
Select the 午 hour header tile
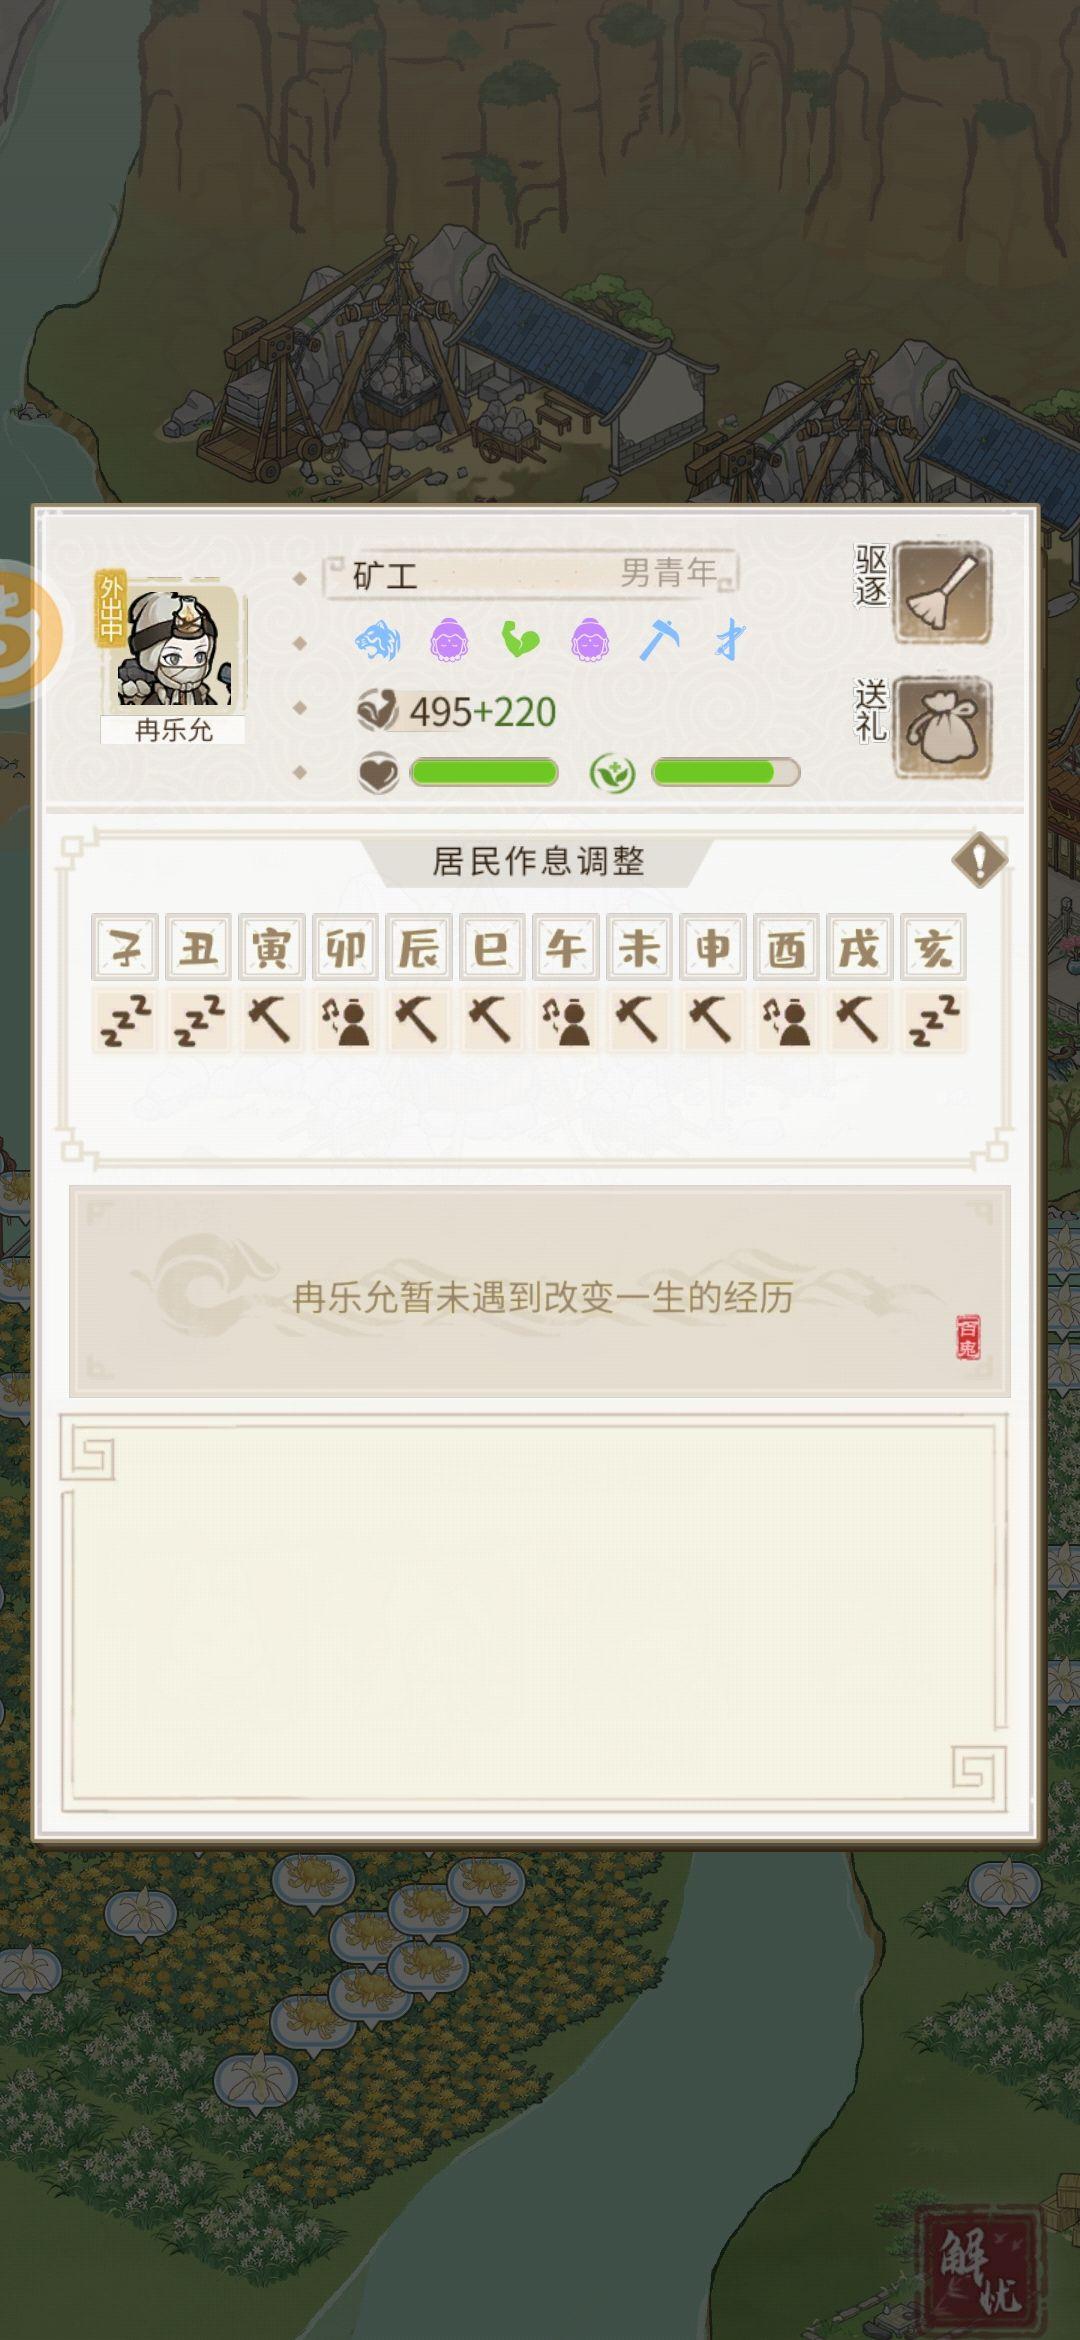565,946
